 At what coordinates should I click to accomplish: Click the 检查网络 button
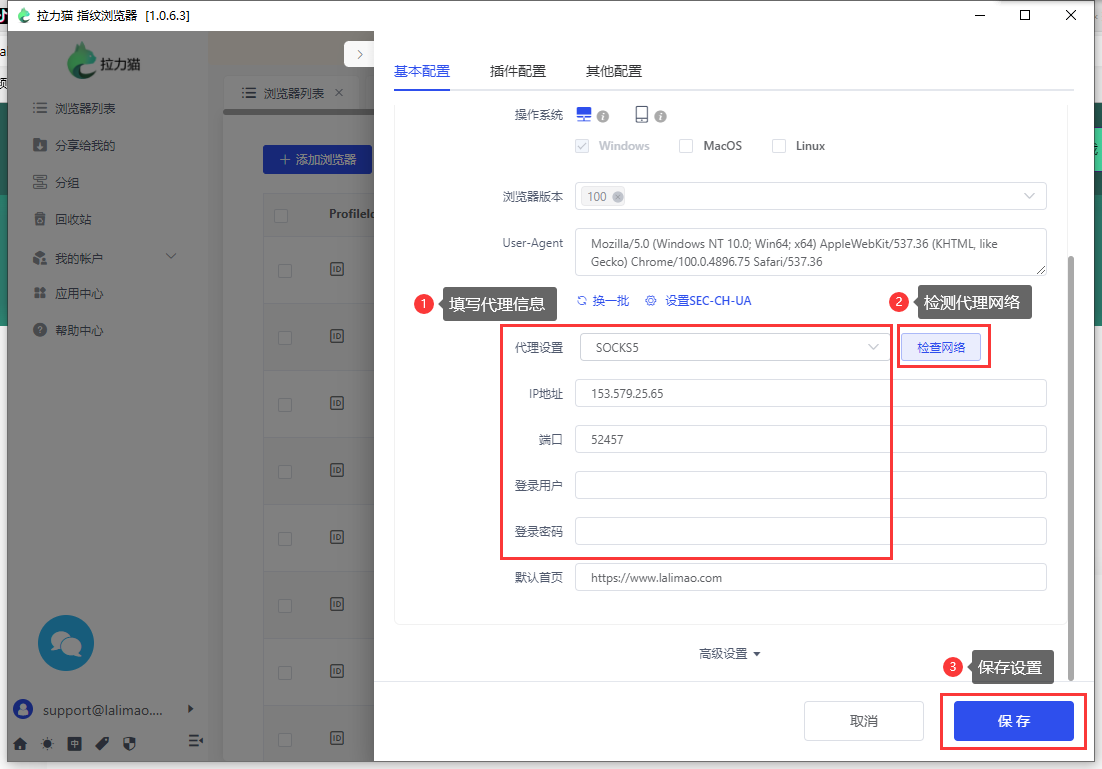pyautogui.click(x=941, y=347)
